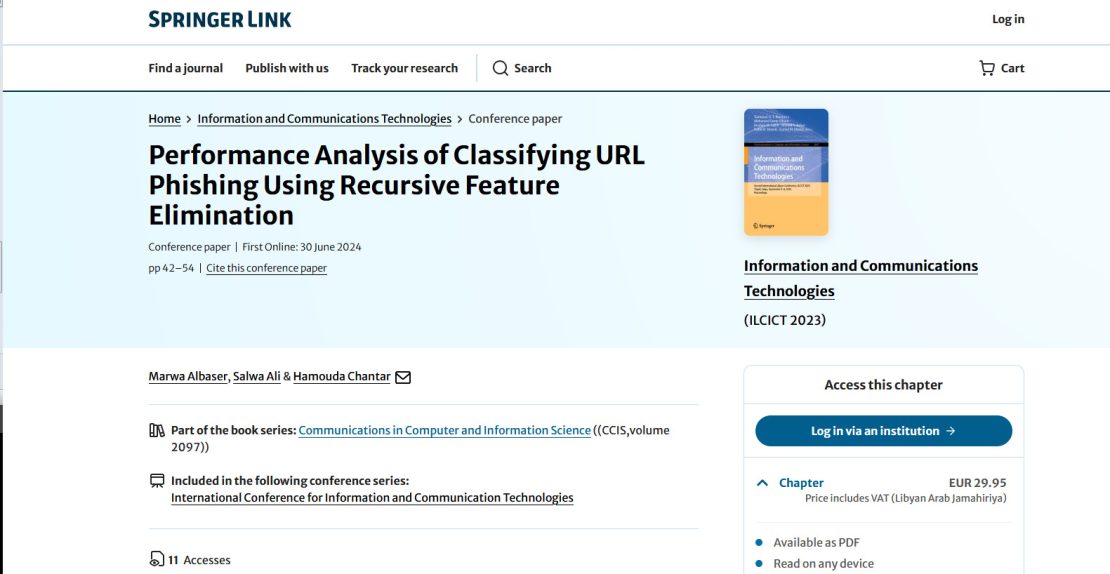This screenshot has width=1110, height=574.
Task: Click the conference series presentation icon
Action: [x=157, y=481]
